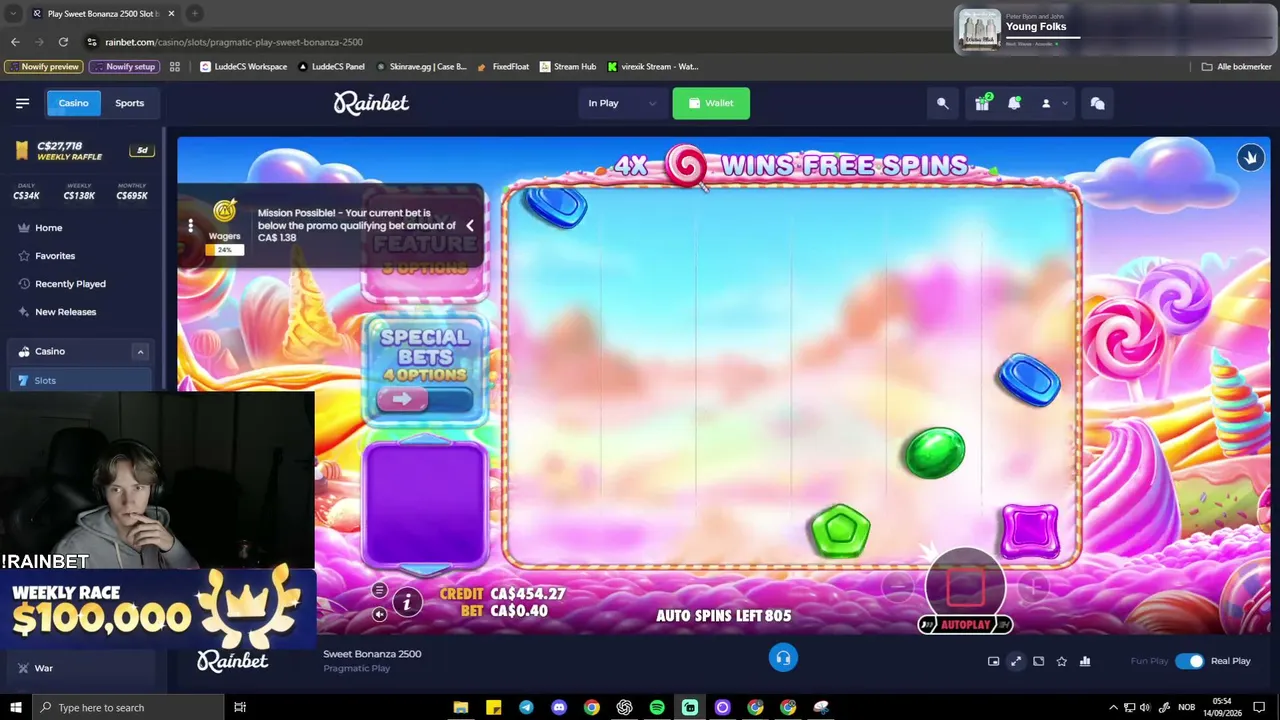This screenshot has width=1280, height=720.
Task: Toggle Fun Play / Real Play switch
Action: click(x=1189, y=661)
